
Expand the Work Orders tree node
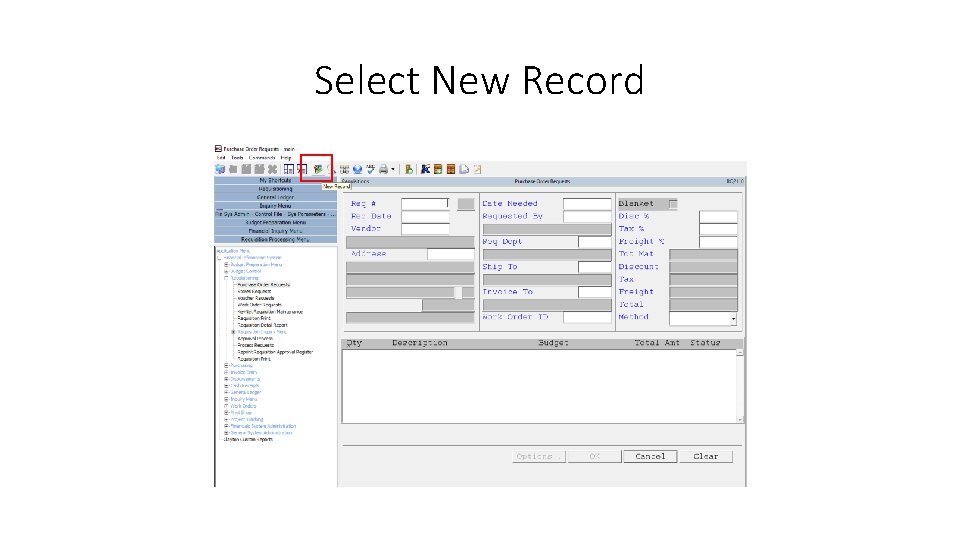[x=227, y=406]
